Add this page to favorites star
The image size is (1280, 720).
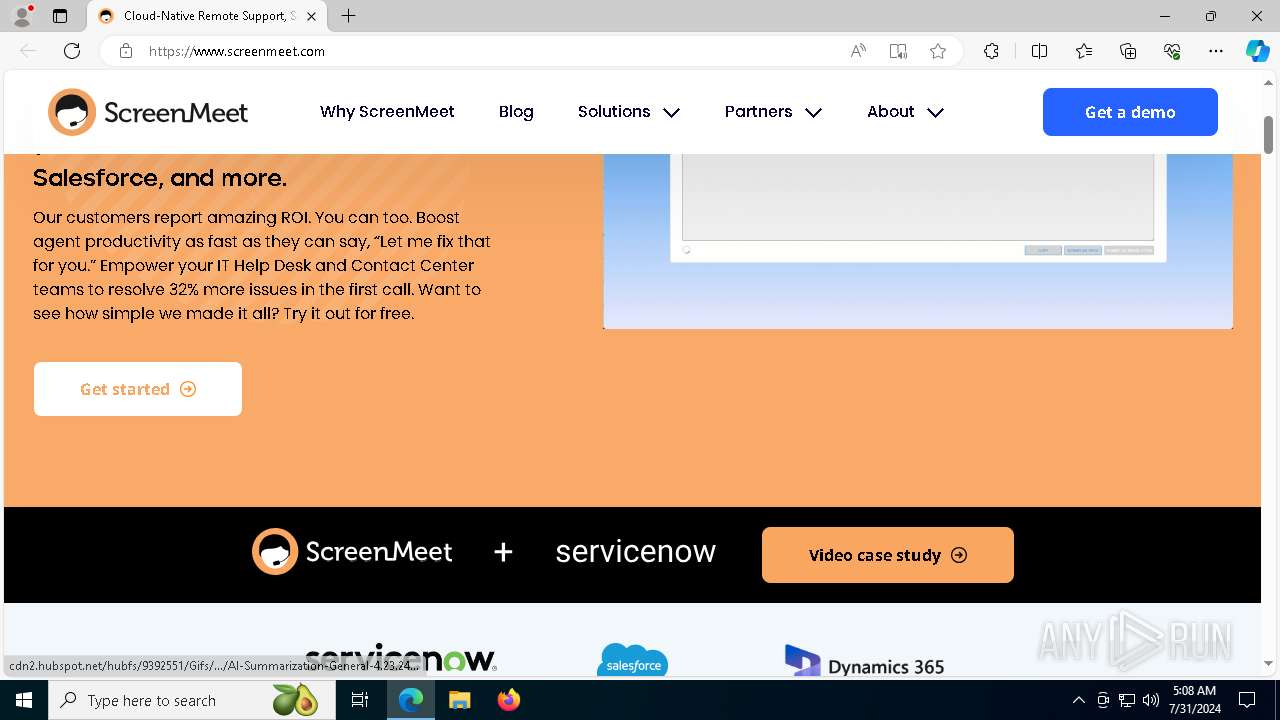[x=938, y=51]
